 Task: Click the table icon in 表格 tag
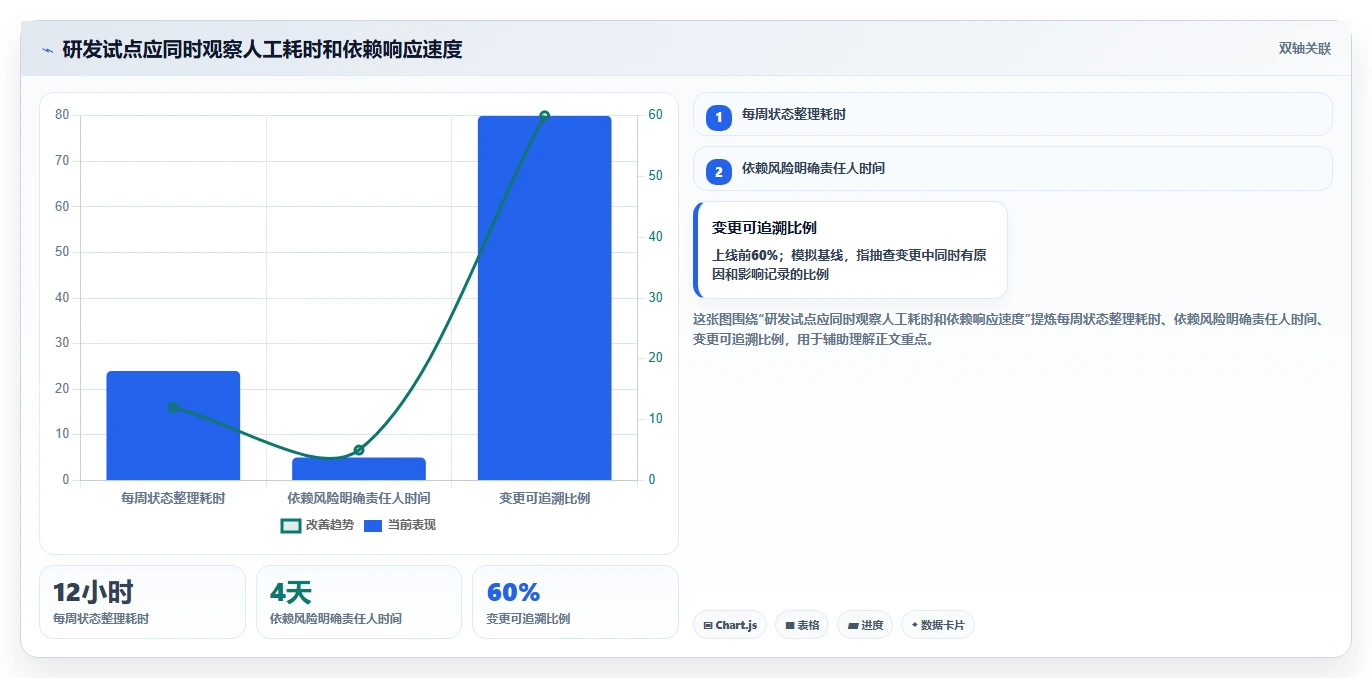(x=790, y=625)
